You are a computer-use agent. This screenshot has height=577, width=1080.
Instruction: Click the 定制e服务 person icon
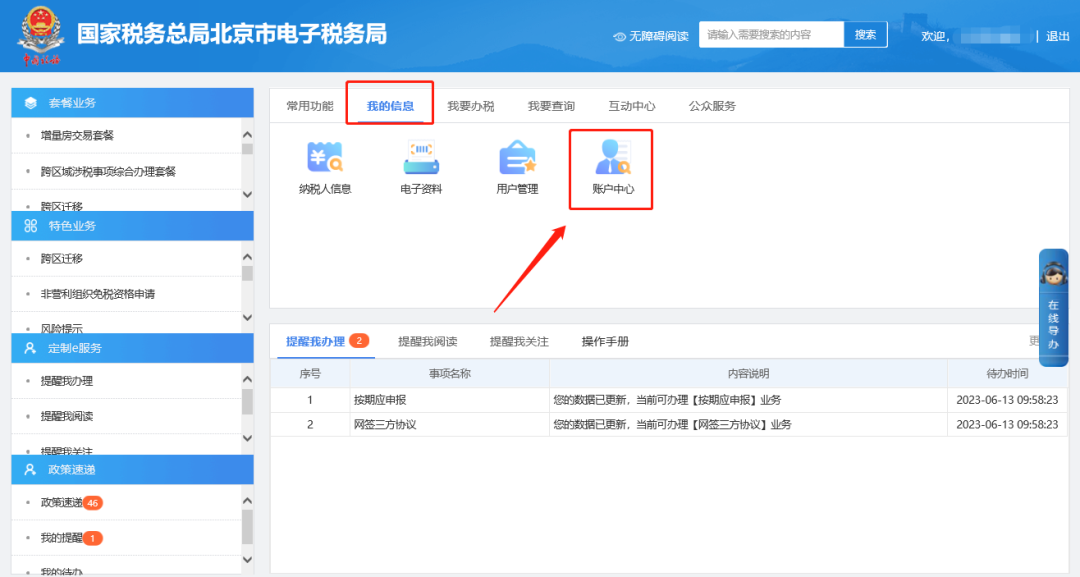(30, 348)
